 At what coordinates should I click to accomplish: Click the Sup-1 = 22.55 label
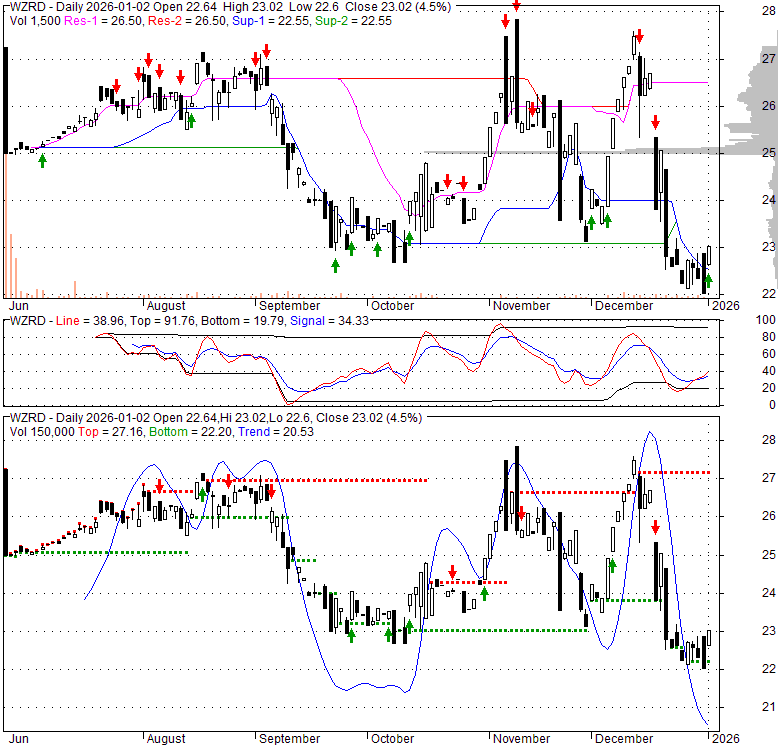271,21
